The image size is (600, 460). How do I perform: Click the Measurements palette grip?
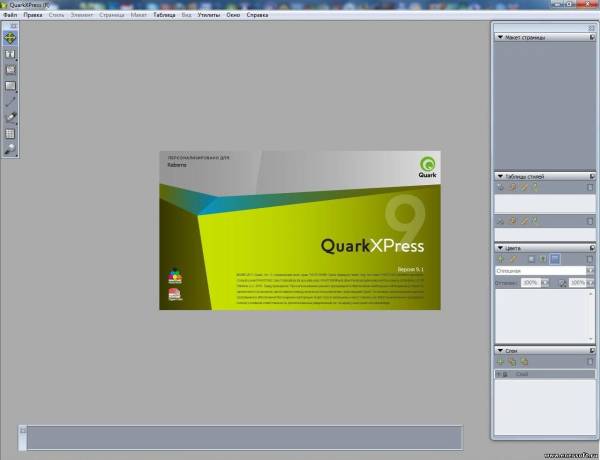pyautogui.click(x=23, y=437)
